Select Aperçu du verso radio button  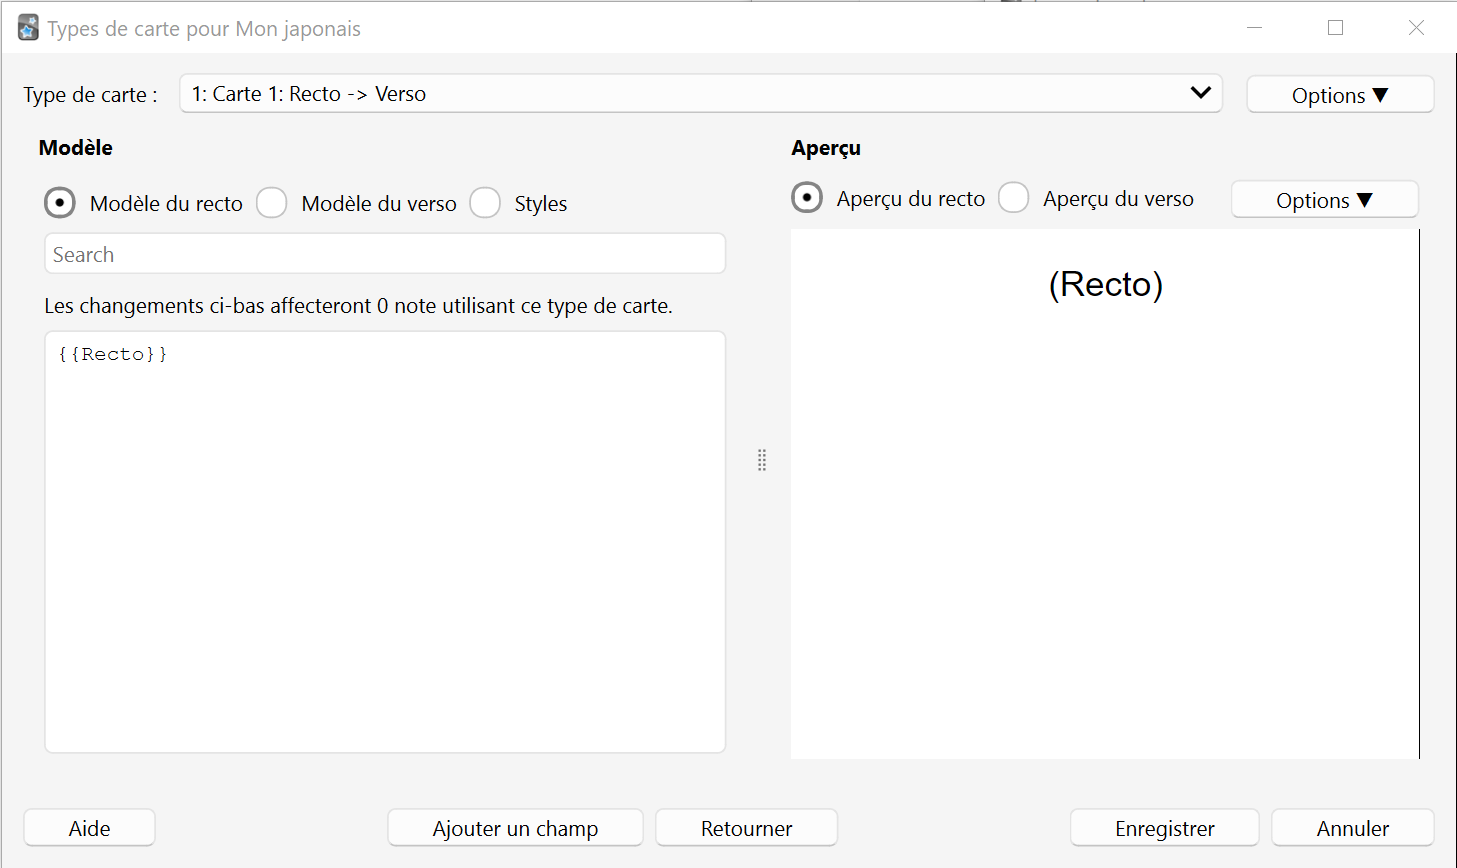point(1013,198)
